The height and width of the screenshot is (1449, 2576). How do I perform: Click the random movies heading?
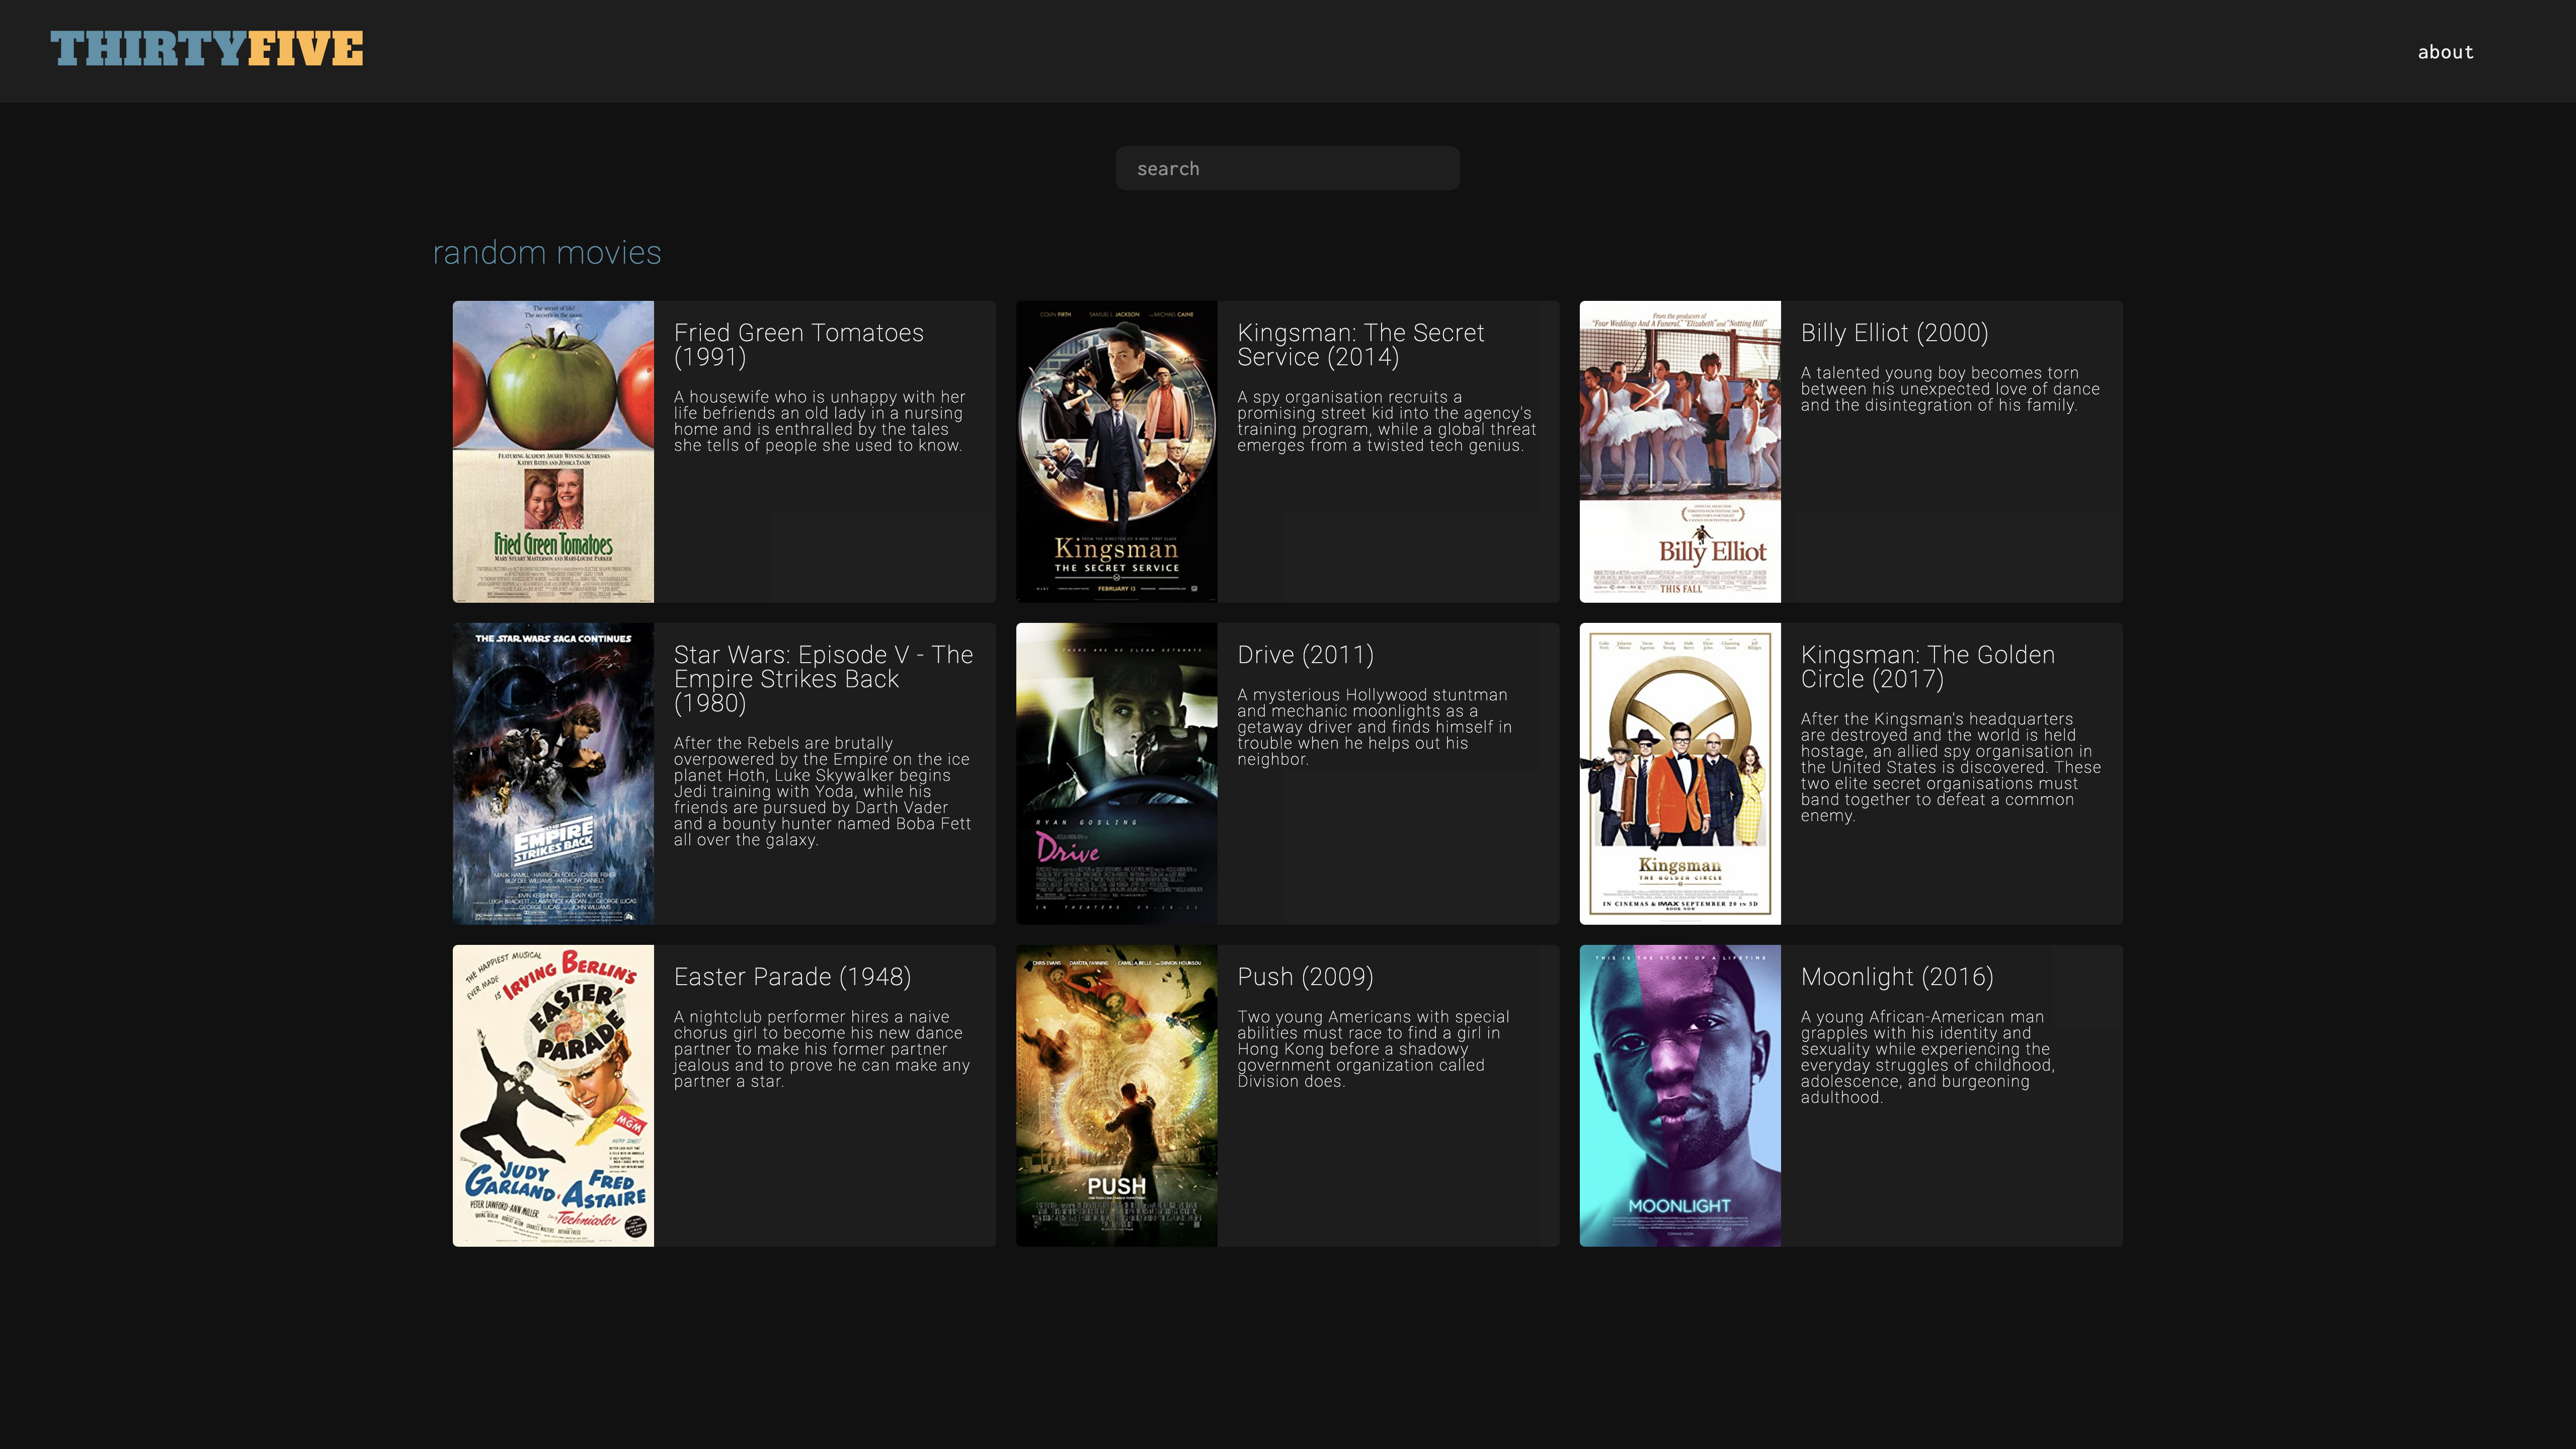click(x=546, y=253)
